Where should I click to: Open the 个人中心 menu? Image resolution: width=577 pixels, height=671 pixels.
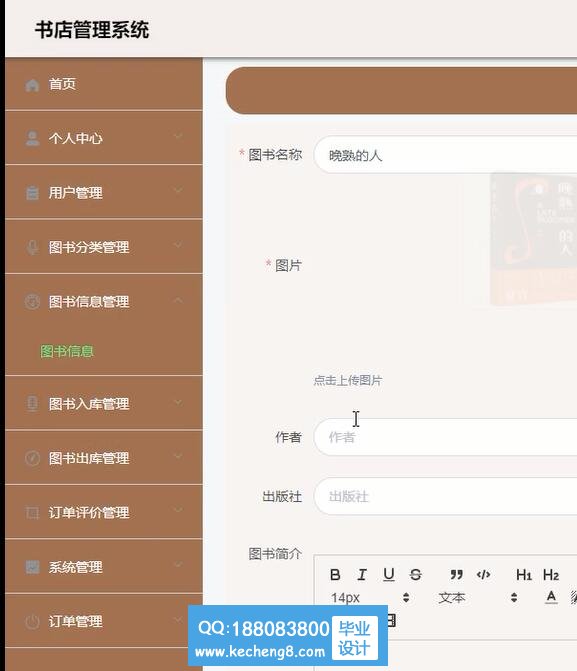(104, 138)
